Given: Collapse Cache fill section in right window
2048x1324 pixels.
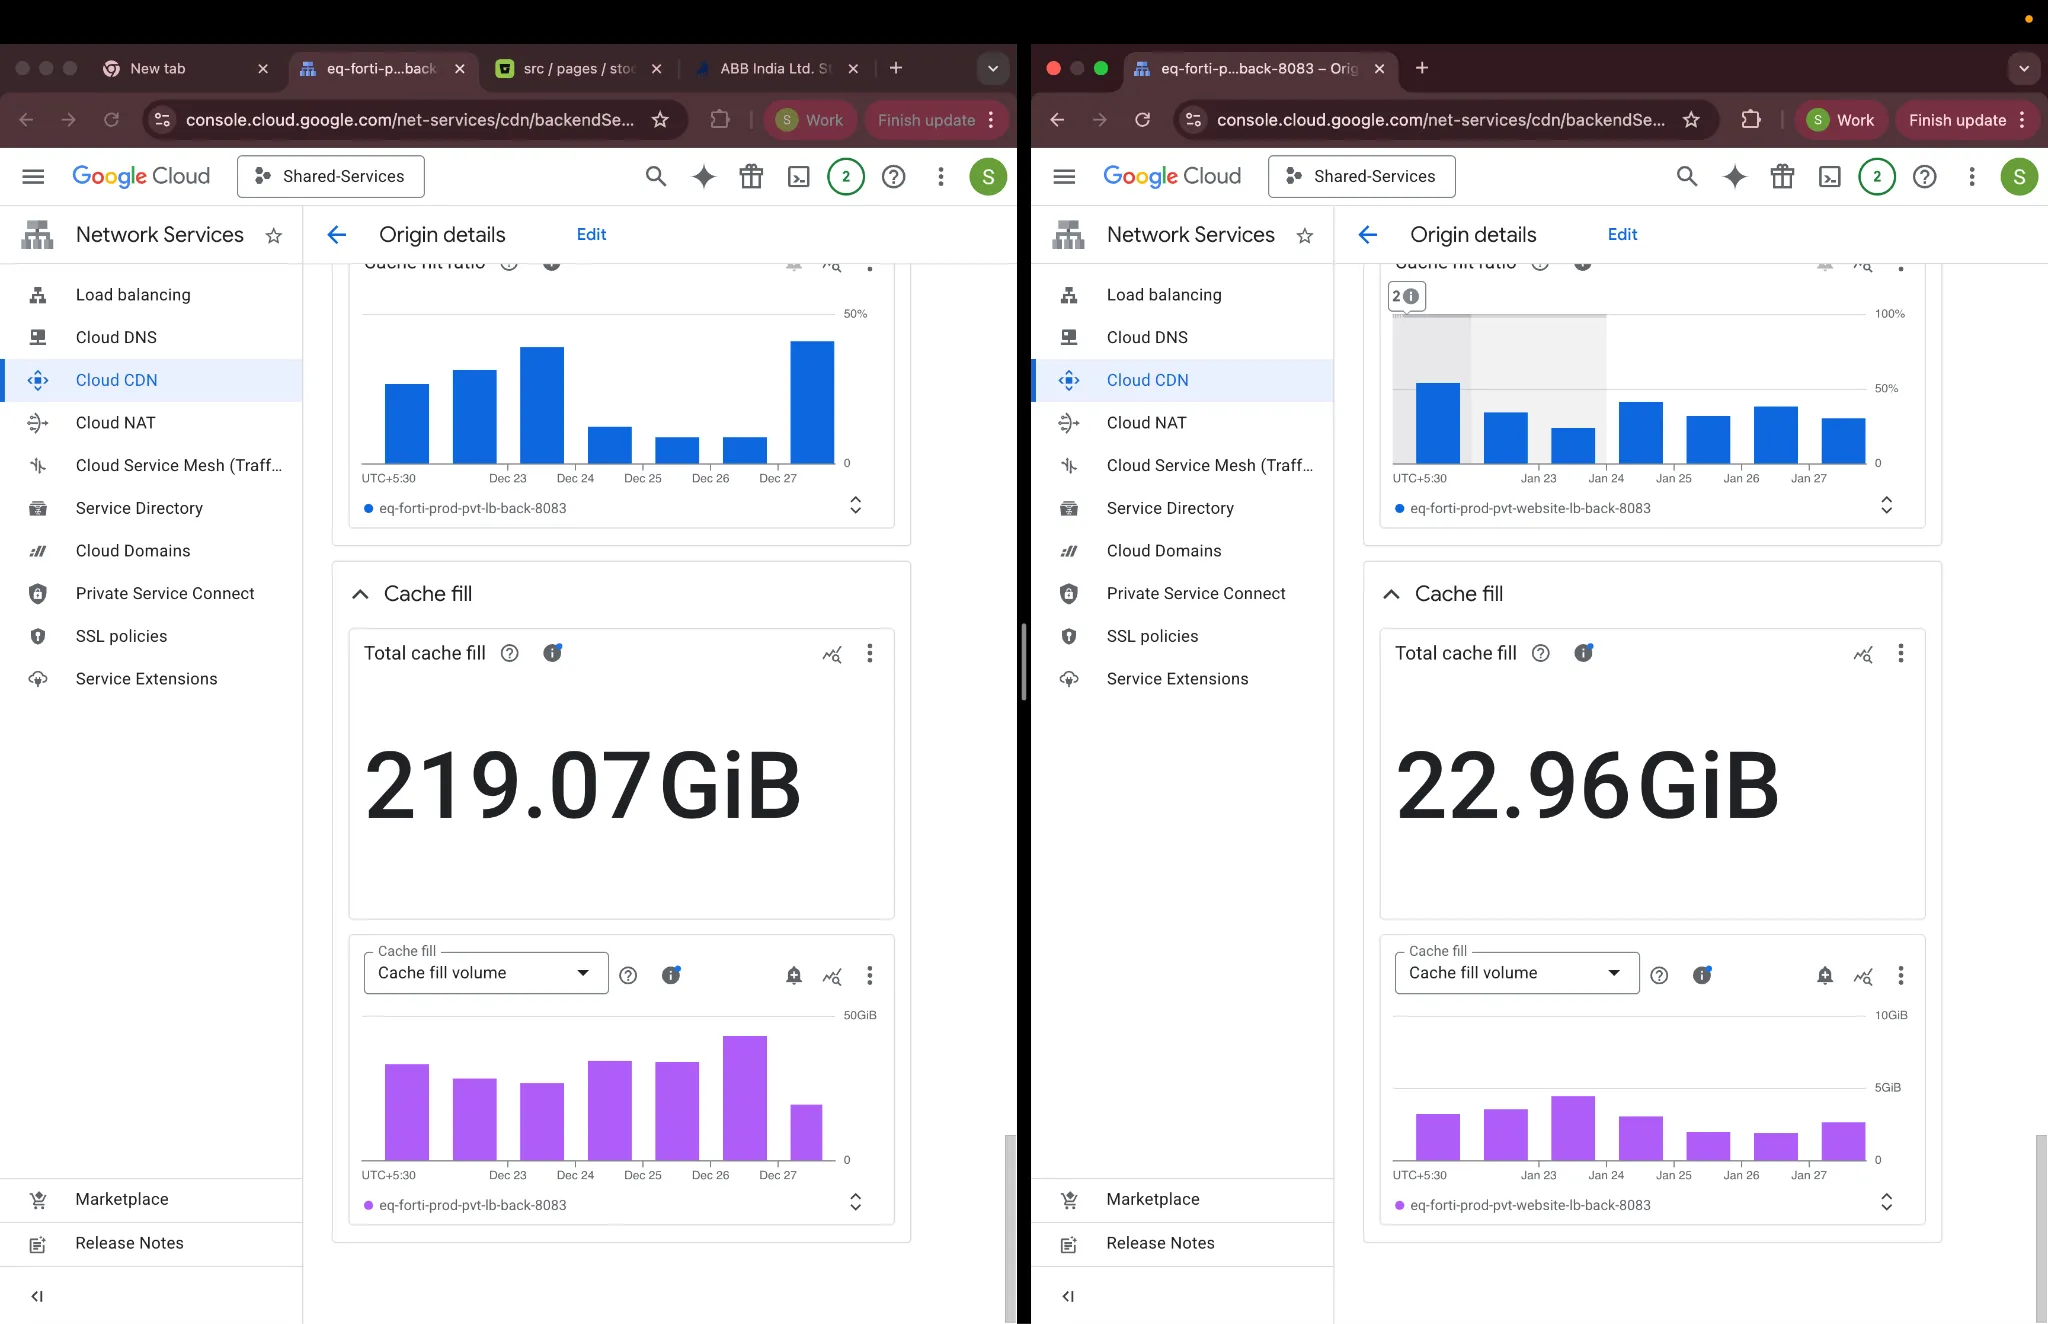Looking at the screenshot, I should click(1391, 594).
